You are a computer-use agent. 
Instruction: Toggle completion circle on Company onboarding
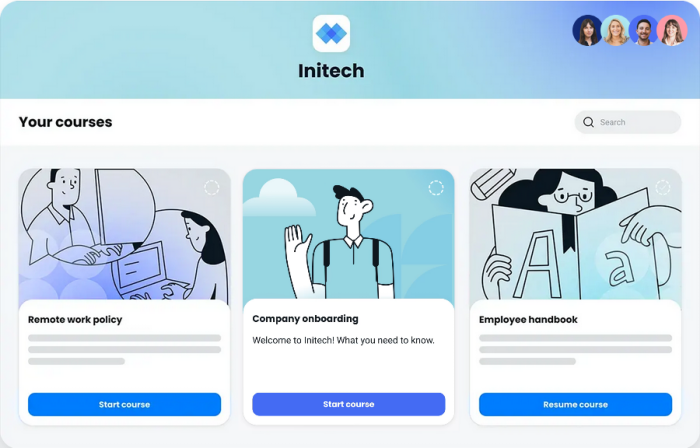[x=436, y=187]
